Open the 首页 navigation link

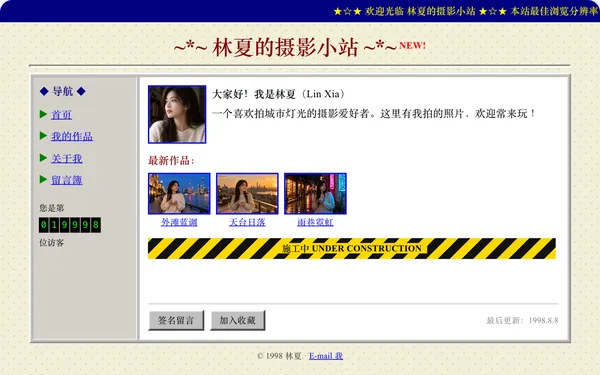[62, 115]
